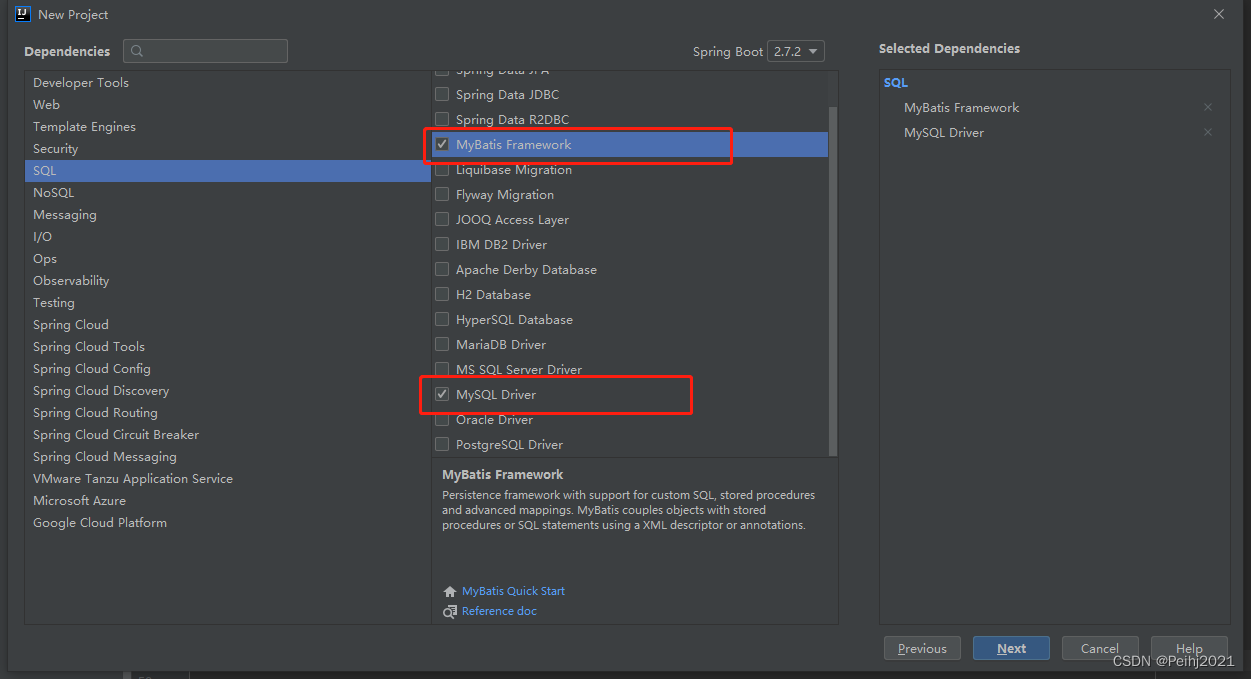This screenshot has width=1251, height=679.
Task: Open the Spring Boot version dropdown
Action: pos(796,51)
